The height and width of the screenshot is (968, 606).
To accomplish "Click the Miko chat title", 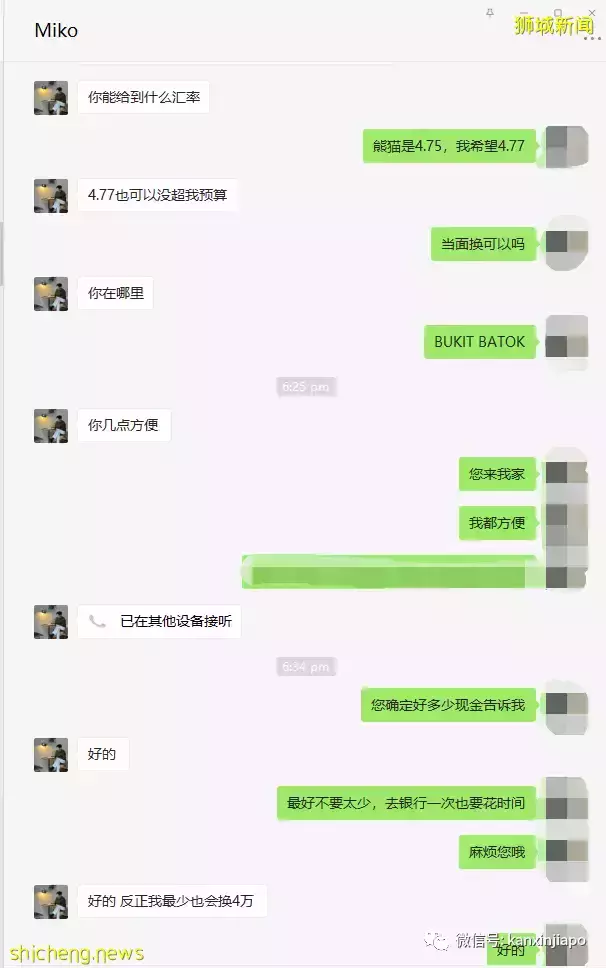I will 56,30.
